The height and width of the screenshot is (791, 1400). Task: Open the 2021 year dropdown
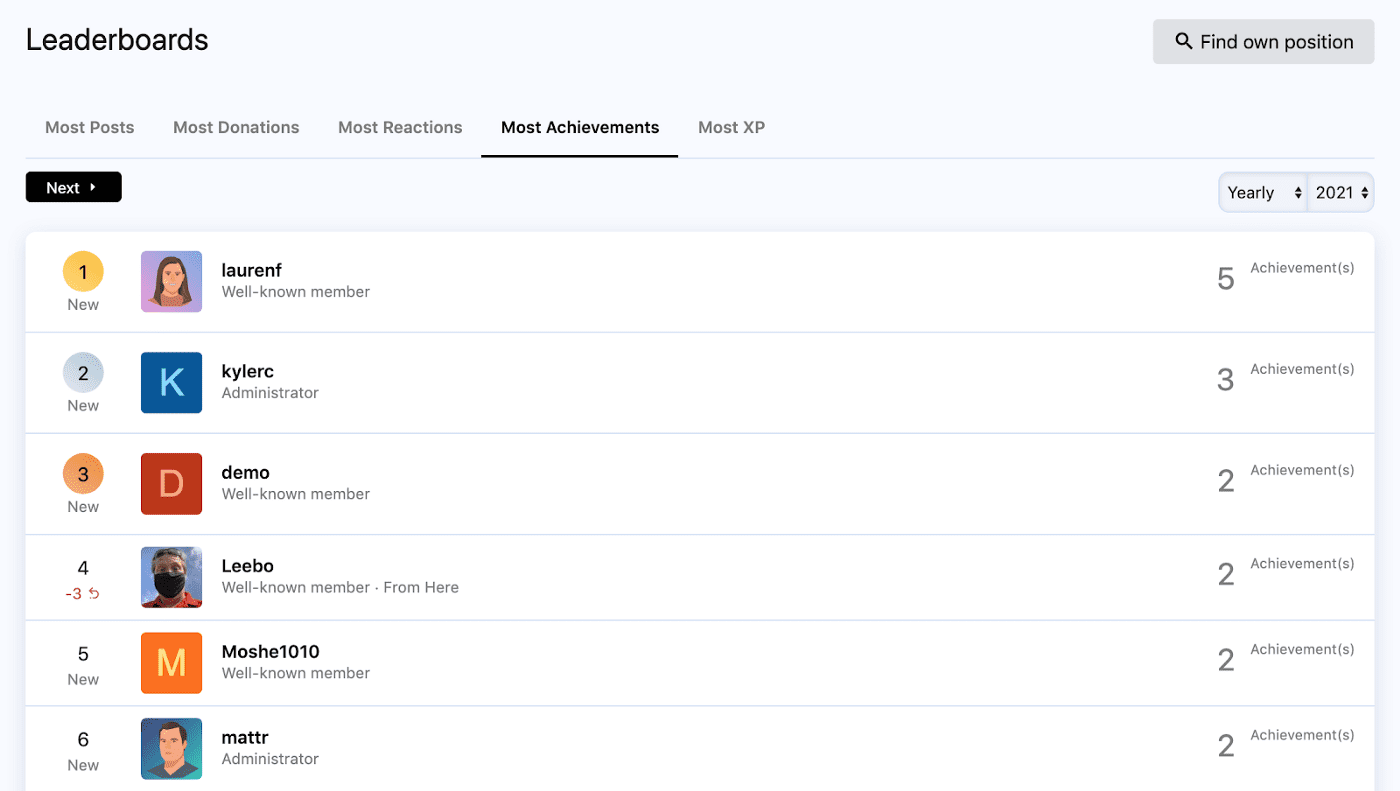coord(1341,192)
